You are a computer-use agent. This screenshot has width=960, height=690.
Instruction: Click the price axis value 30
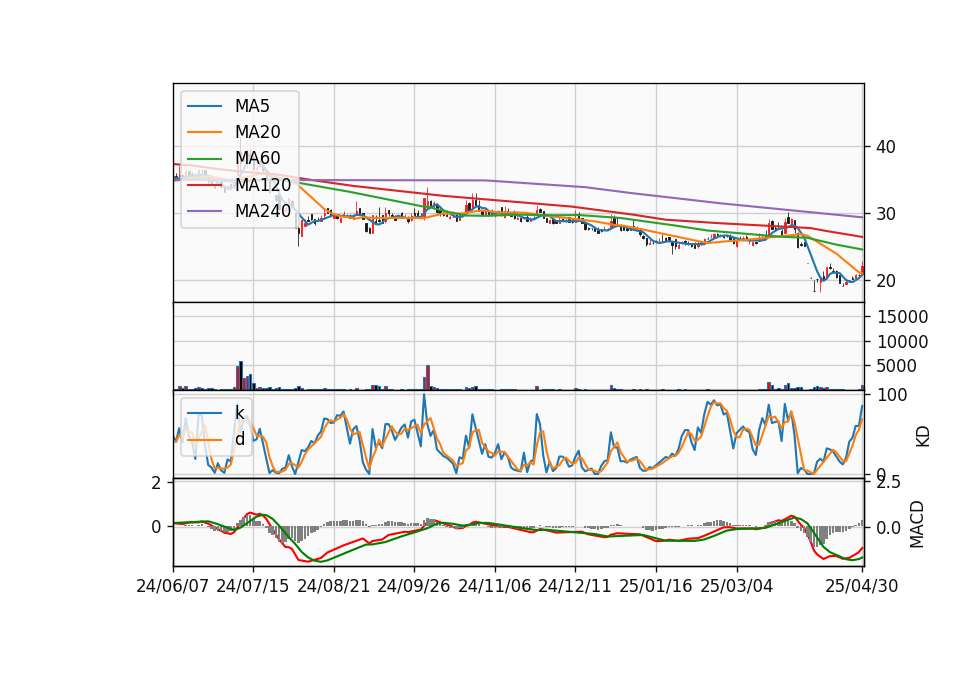886,214
